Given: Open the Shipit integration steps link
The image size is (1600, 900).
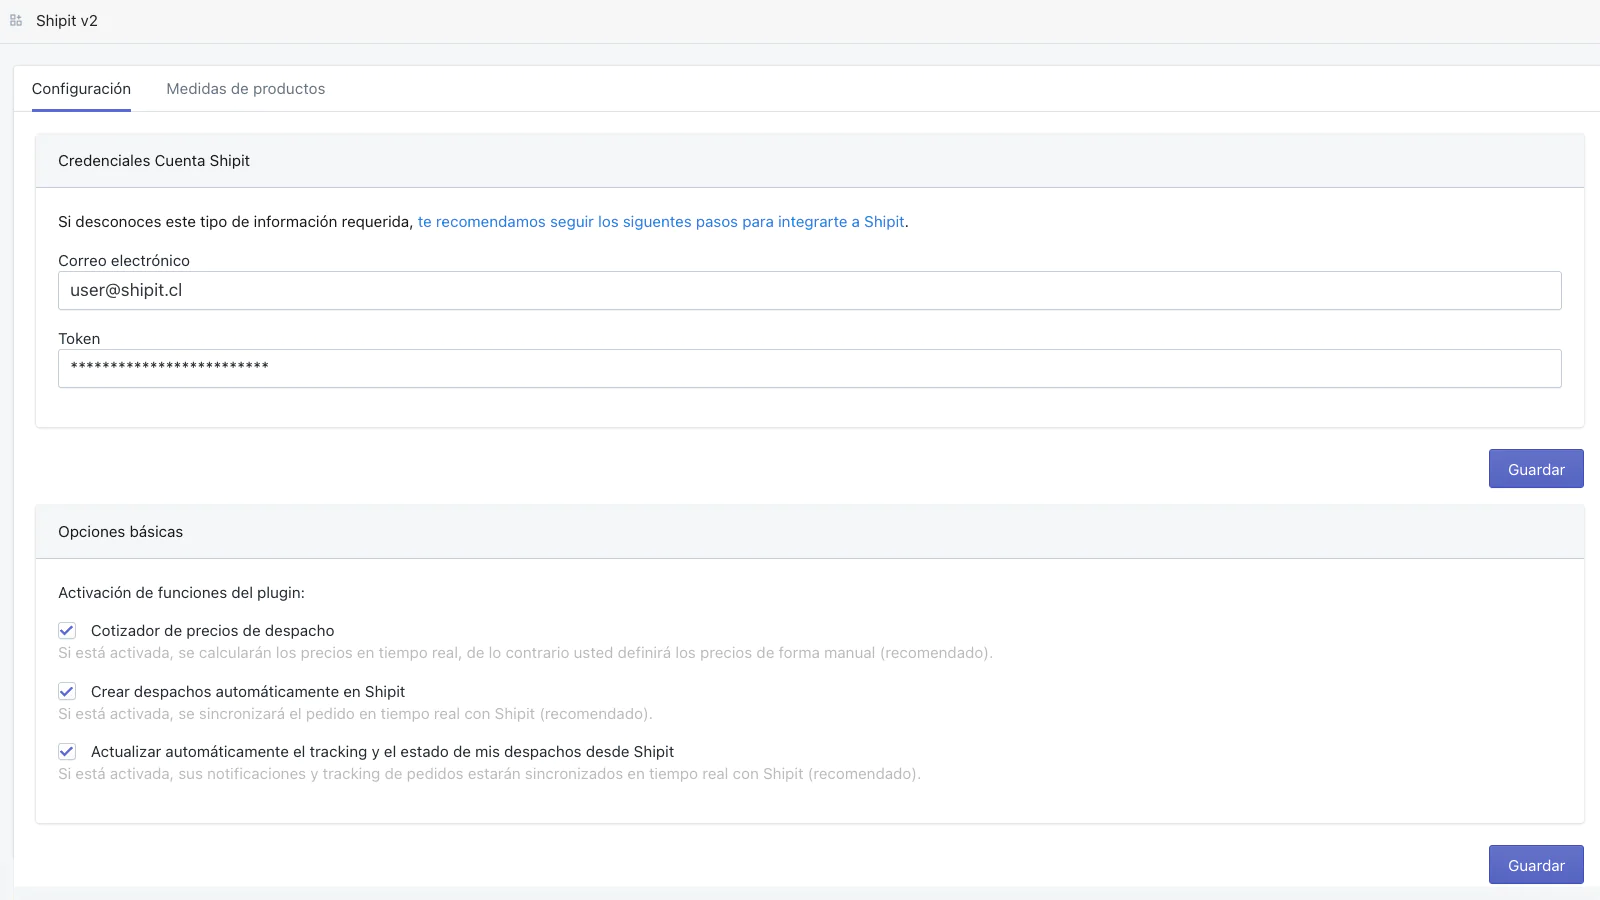Looking at the screenshot, I should click(661, 222).
